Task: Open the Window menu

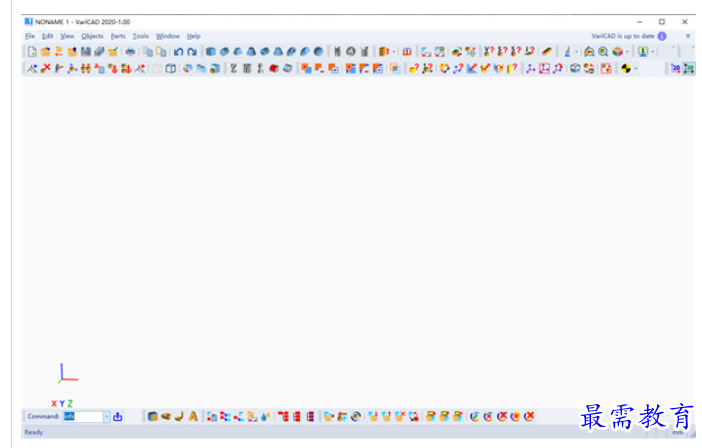Action: pos(167,36)
